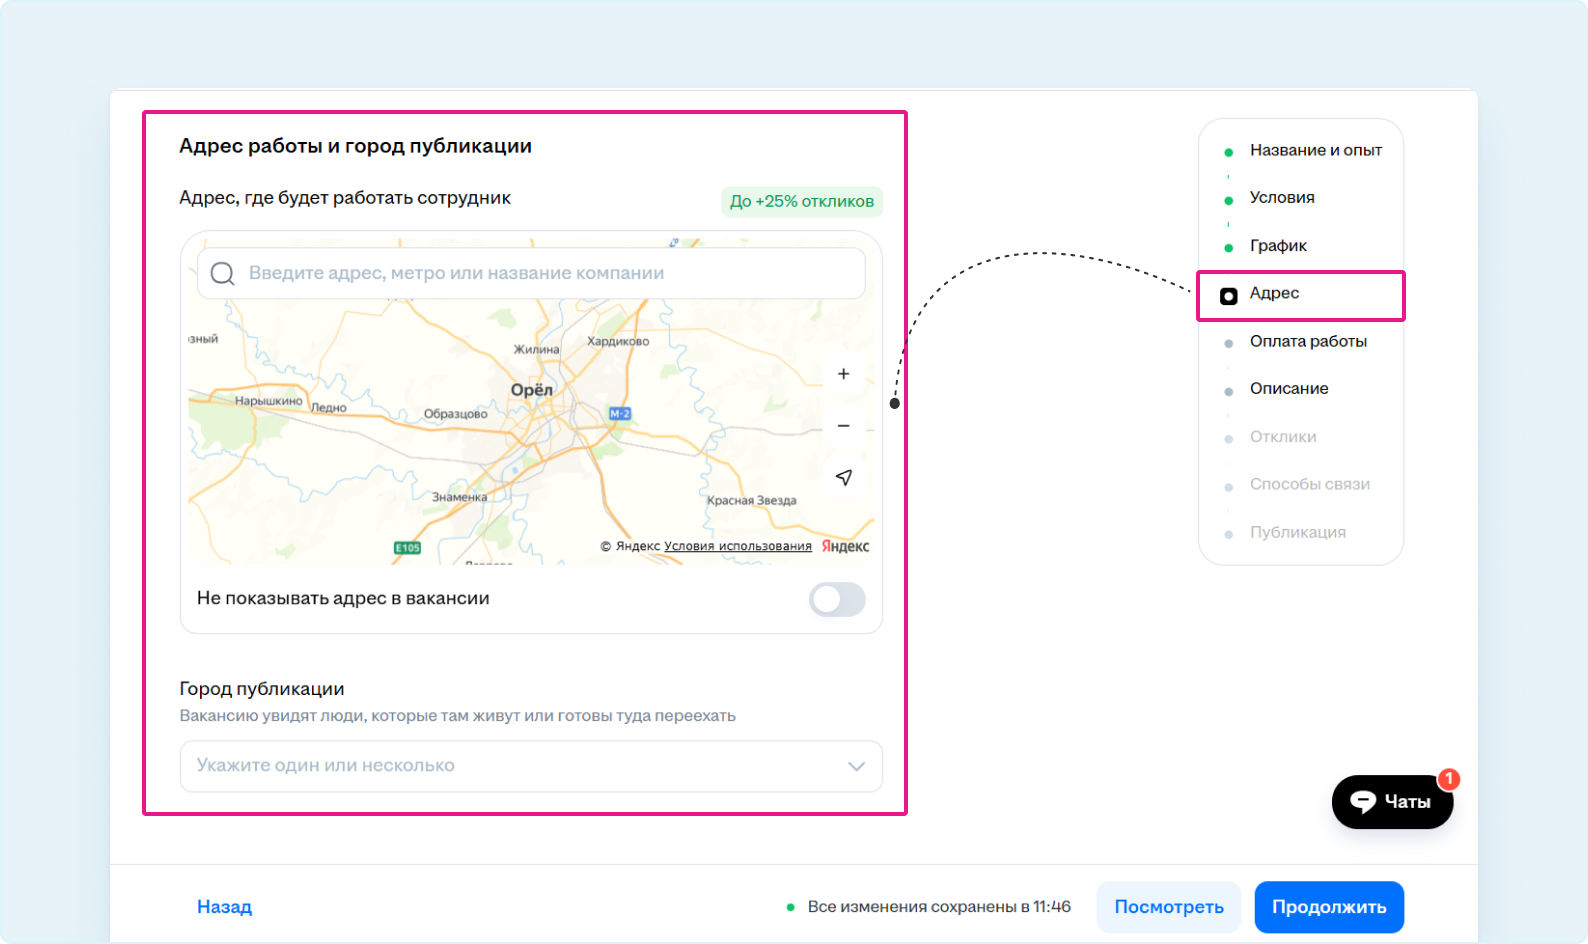Click the search magnifier icon in address field
This screenshot has height=944, width=1588.
tap(222, 274)
